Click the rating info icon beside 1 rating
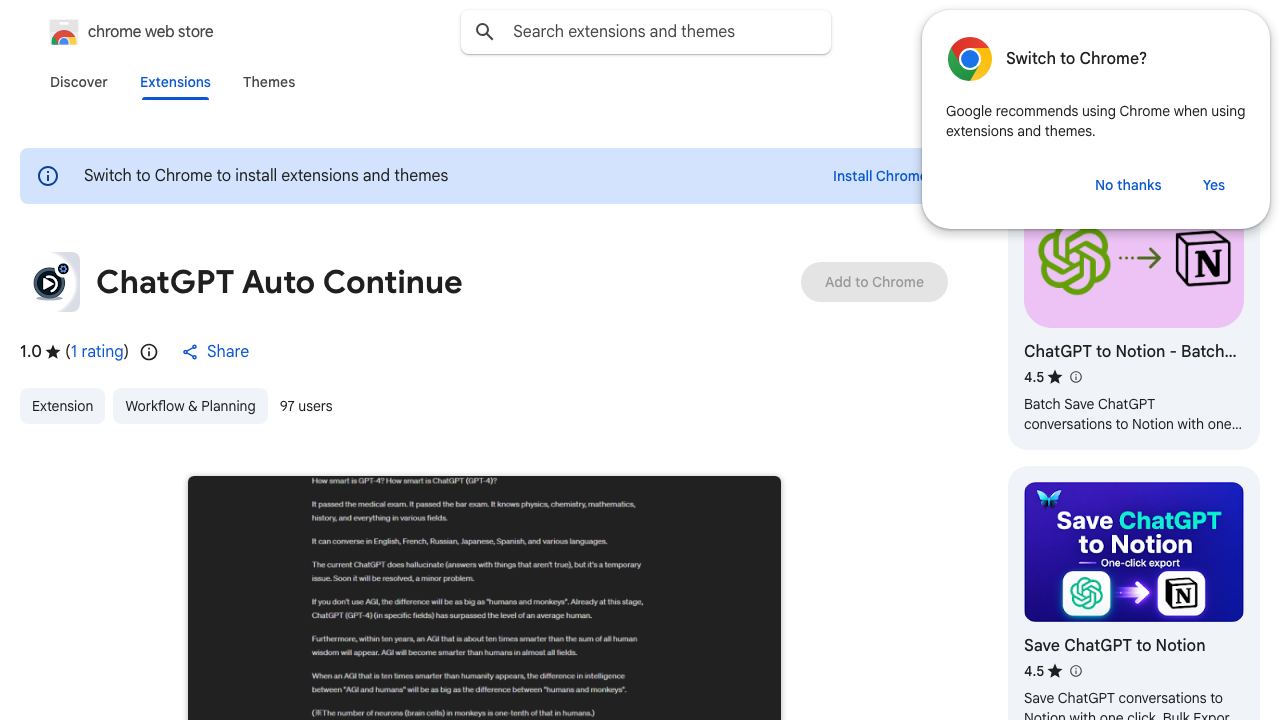Viewport: 1280px width, 720px height. (149, 352)
